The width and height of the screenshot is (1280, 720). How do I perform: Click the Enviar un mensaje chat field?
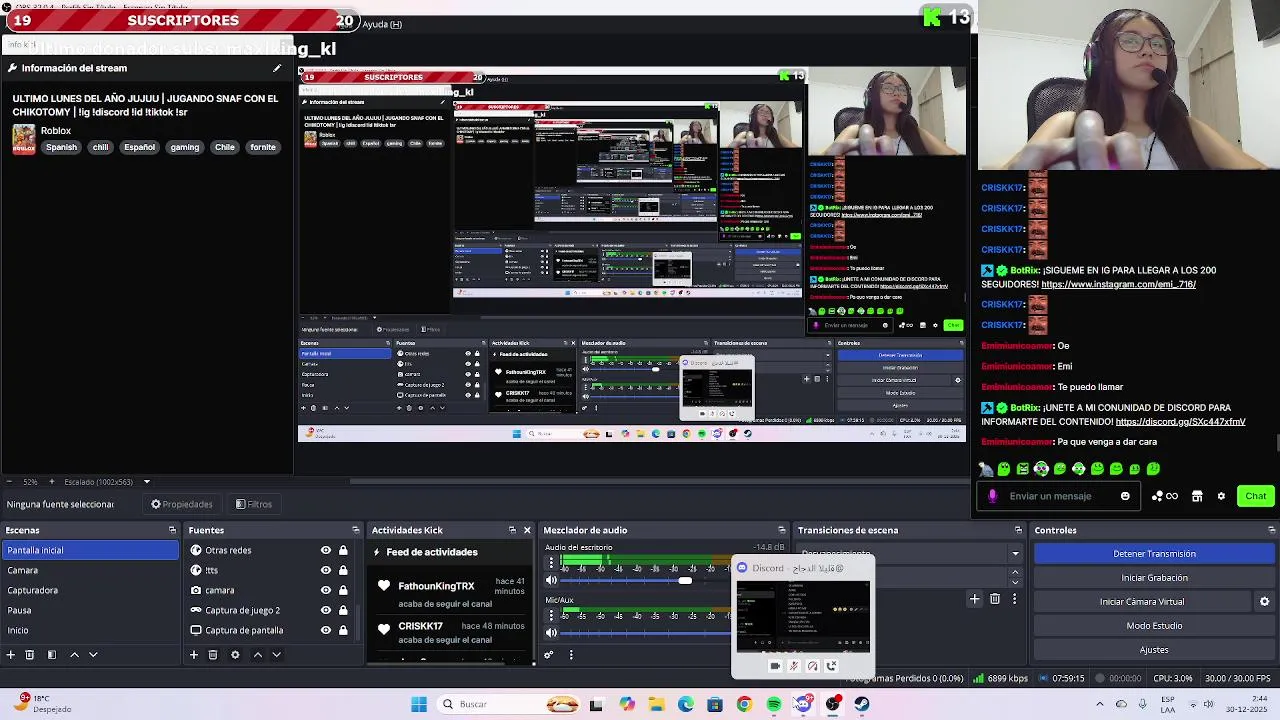click(1060, 496)
